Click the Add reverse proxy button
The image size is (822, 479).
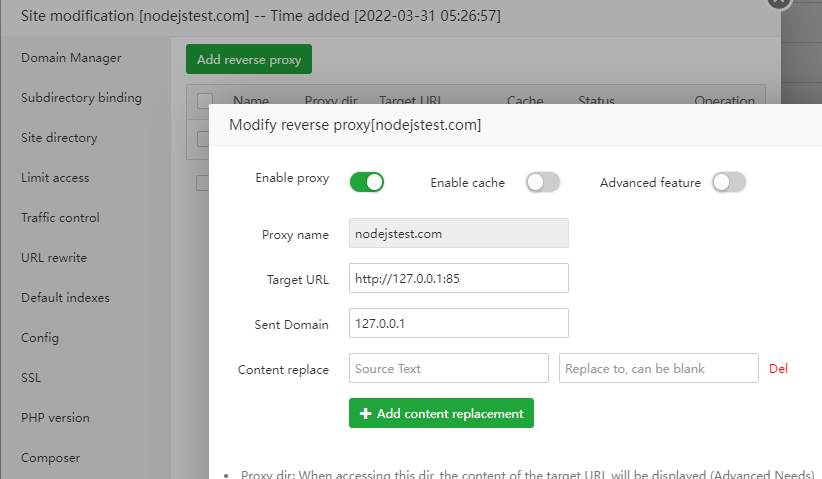click(x=249, y=59)
